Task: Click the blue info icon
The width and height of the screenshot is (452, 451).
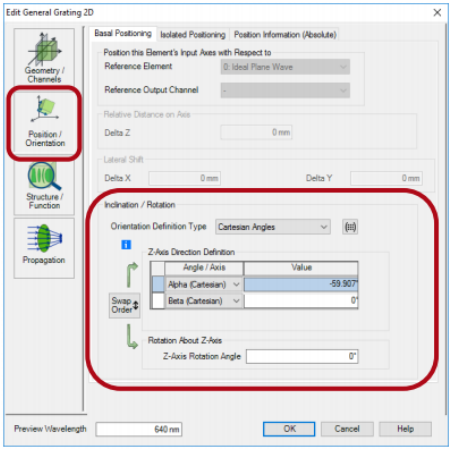Action: [126, 245]
